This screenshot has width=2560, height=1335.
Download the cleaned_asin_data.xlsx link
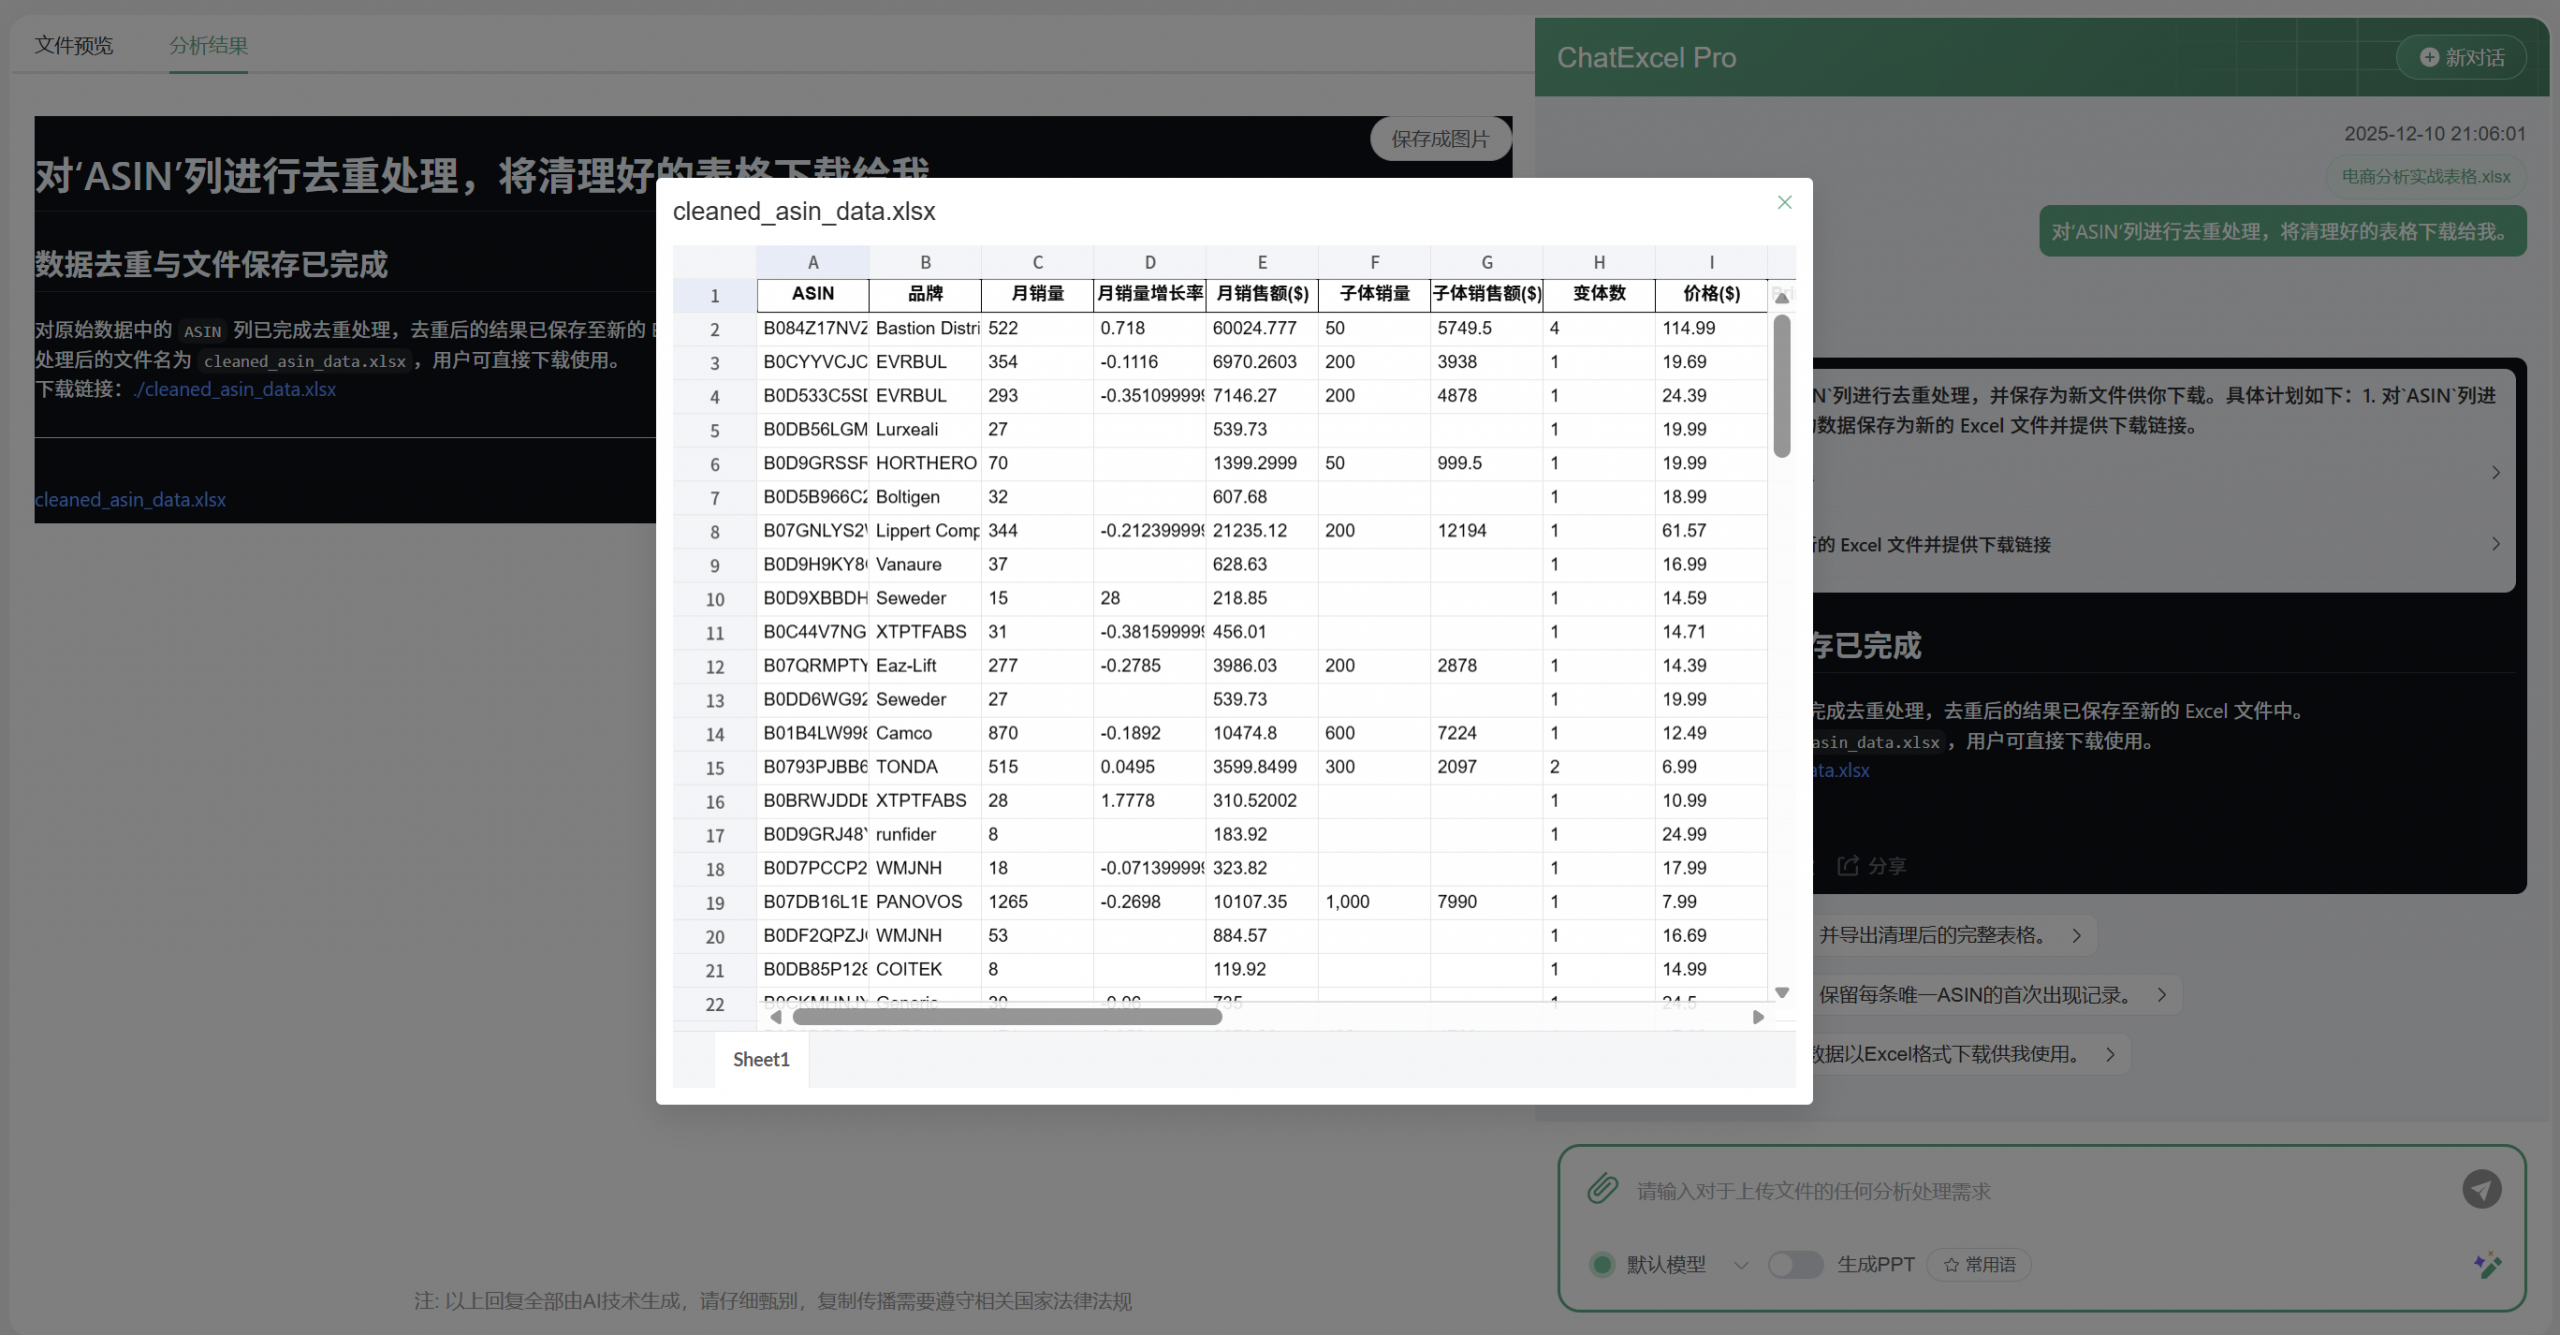point(130,499)
